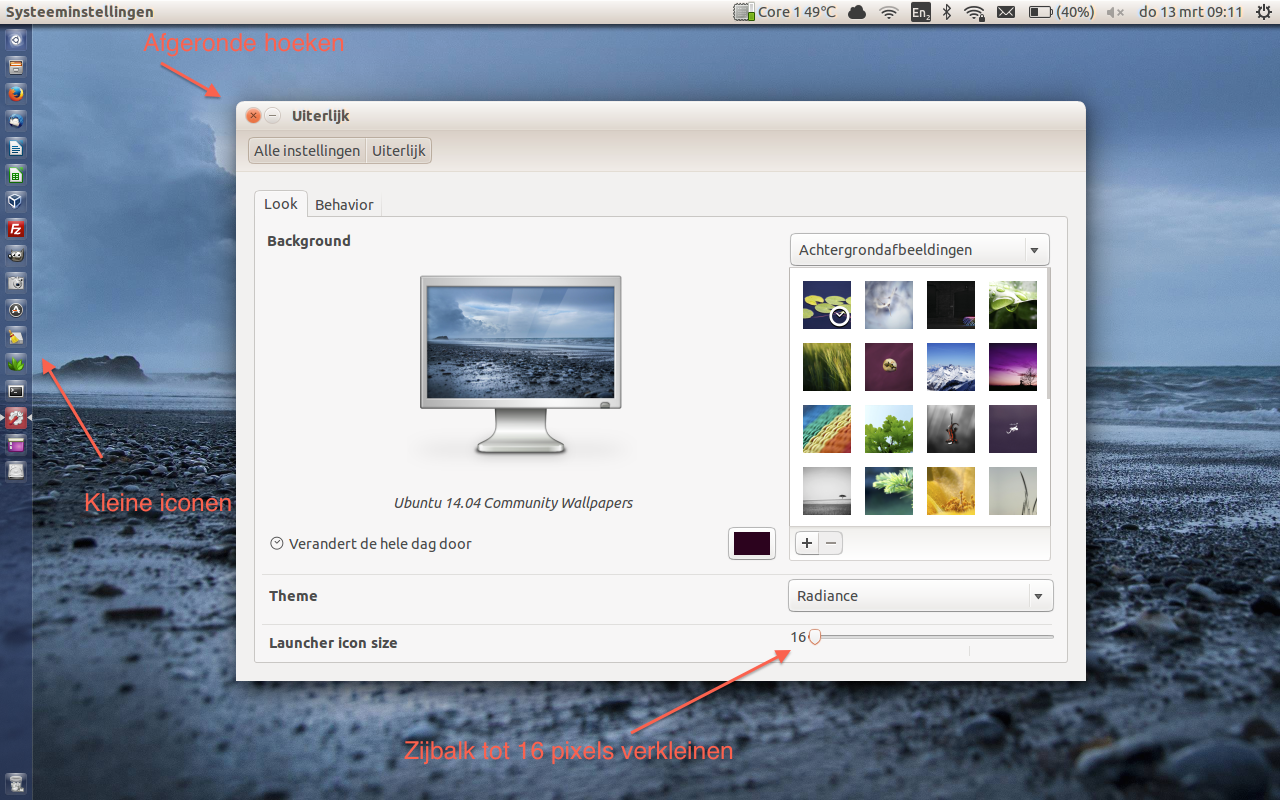Open the battery indicator showing 40%
Viewport: 1280px width, 800px height.
1060,12
